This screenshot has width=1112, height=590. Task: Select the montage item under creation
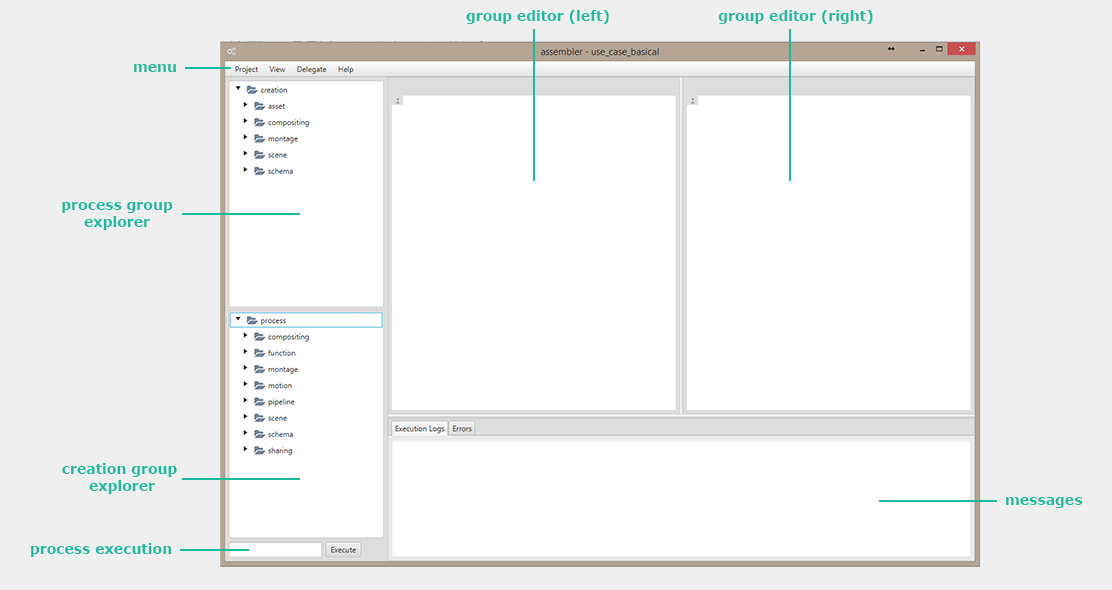point(282,139)
